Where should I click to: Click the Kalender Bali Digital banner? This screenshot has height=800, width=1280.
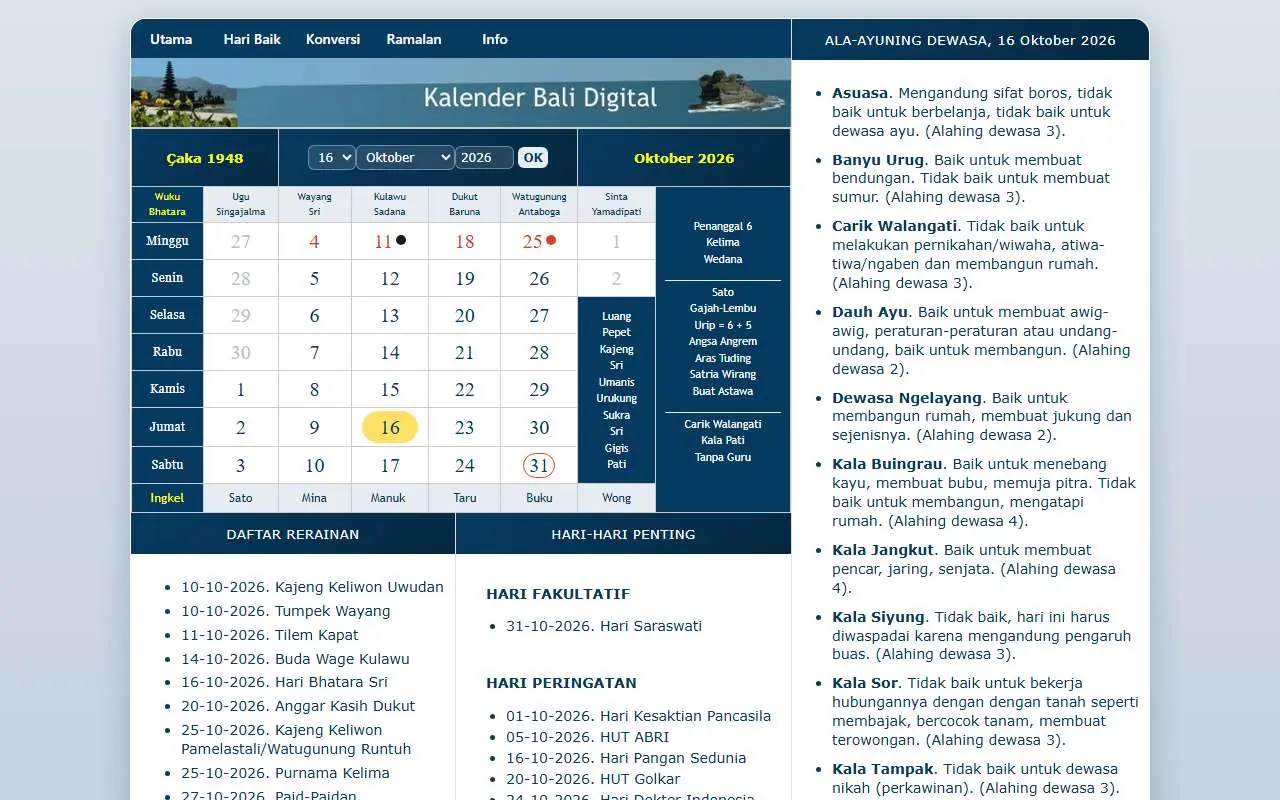pyautogui.click(x=461, y=93)
